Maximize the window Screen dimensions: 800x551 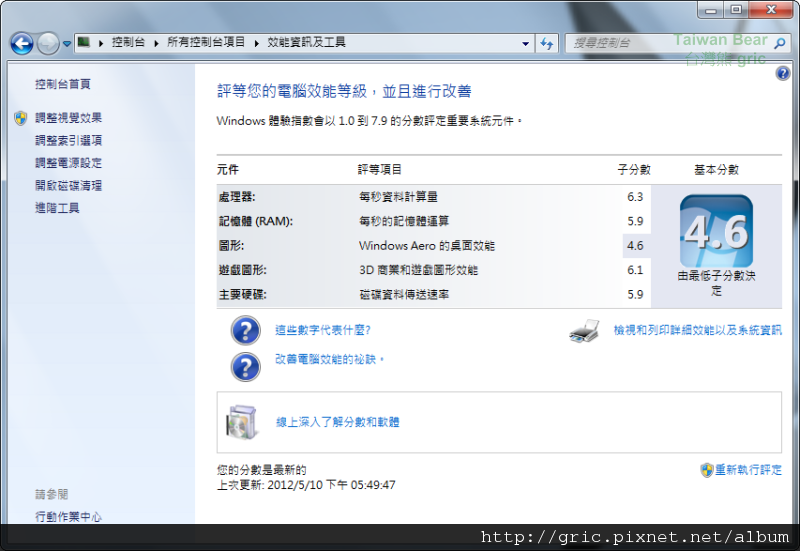(736, 10)
